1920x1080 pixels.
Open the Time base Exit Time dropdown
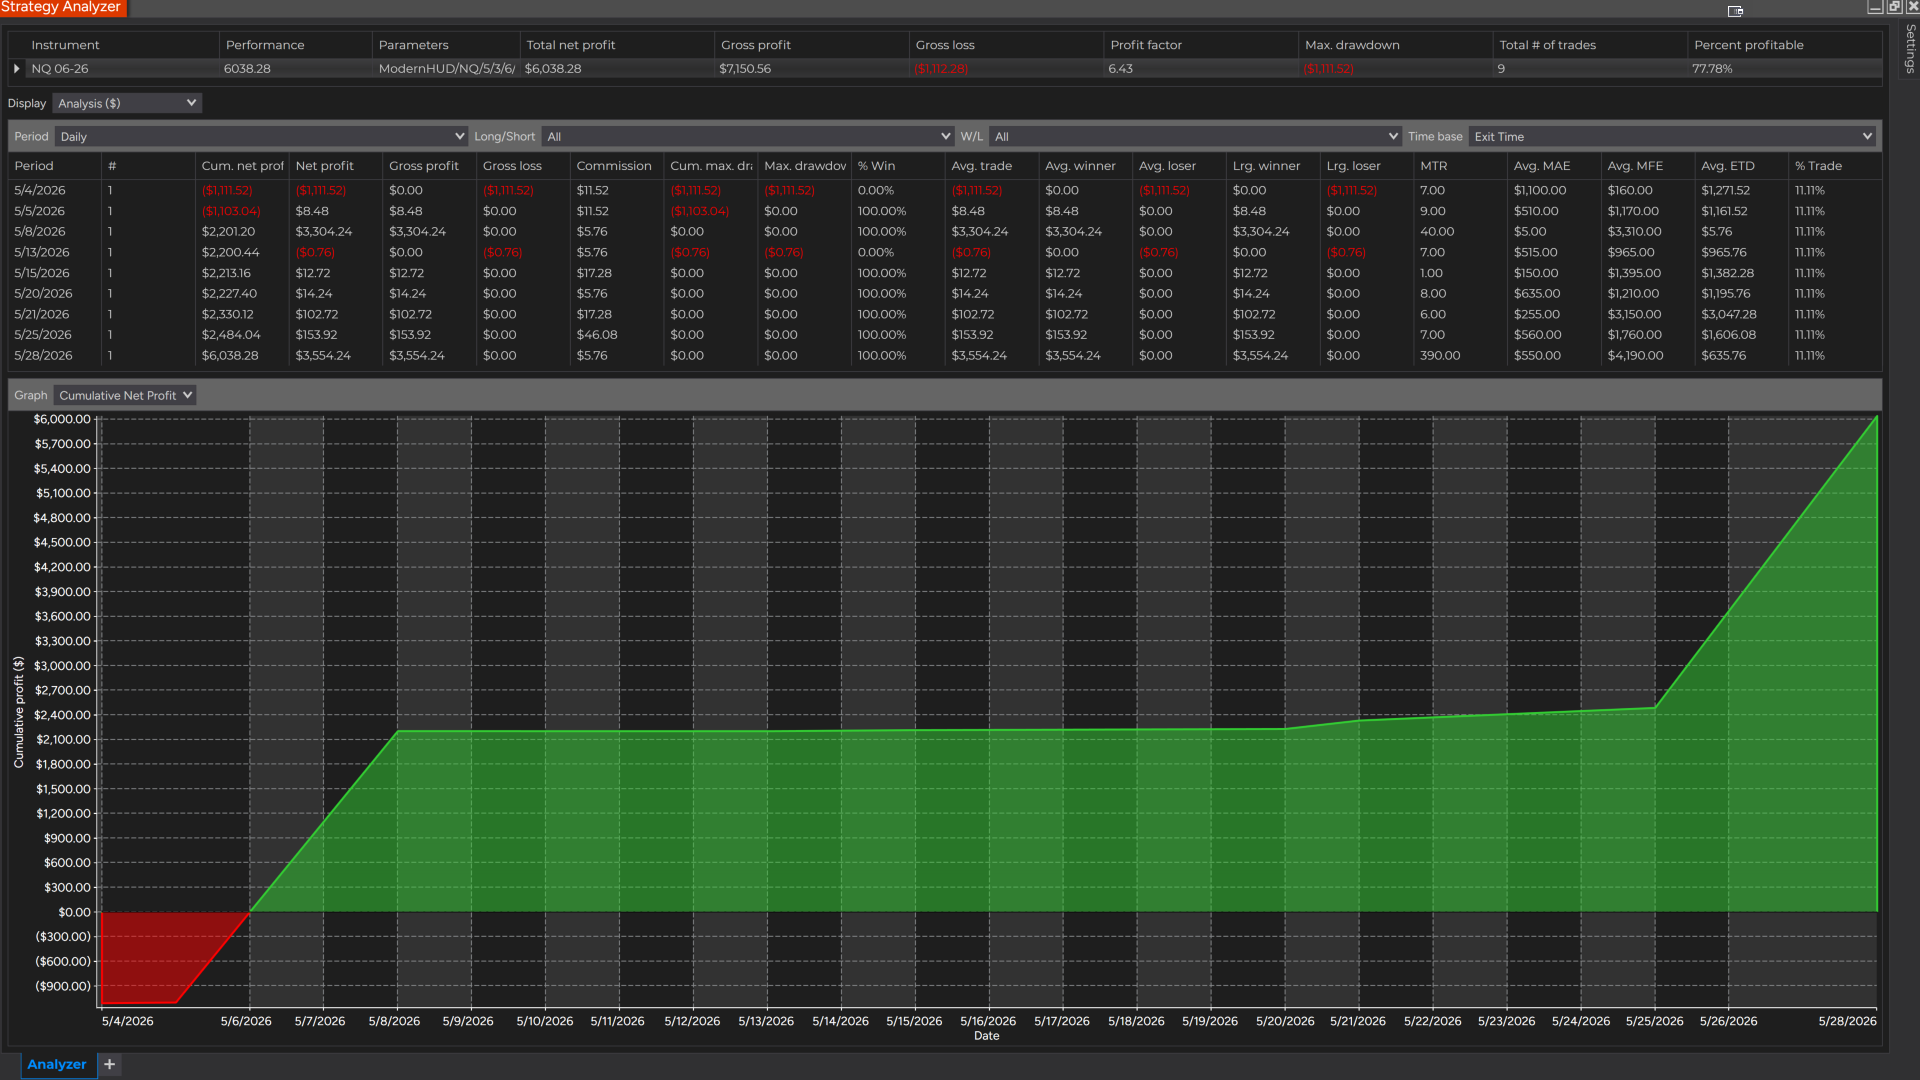coord(1672,136)
